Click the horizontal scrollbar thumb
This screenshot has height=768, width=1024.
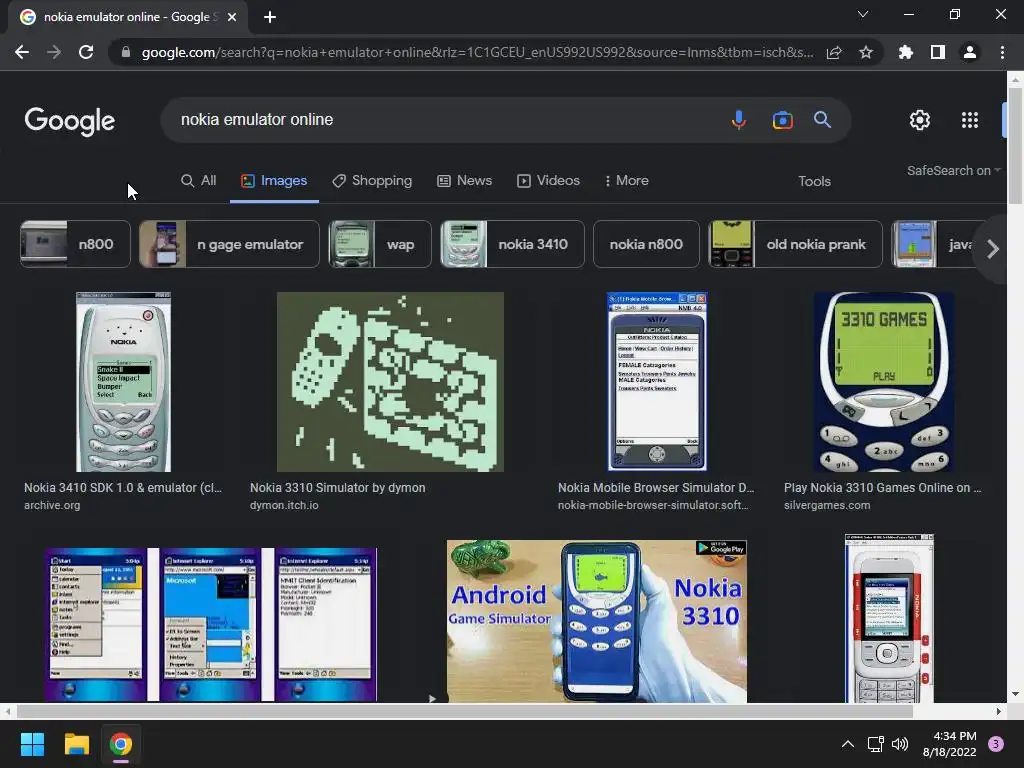464,711
